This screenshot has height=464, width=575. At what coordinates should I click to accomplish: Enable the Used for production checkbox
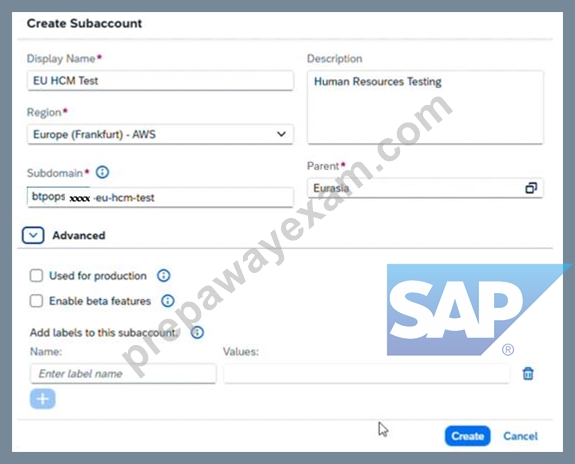[x=36, y=275]
